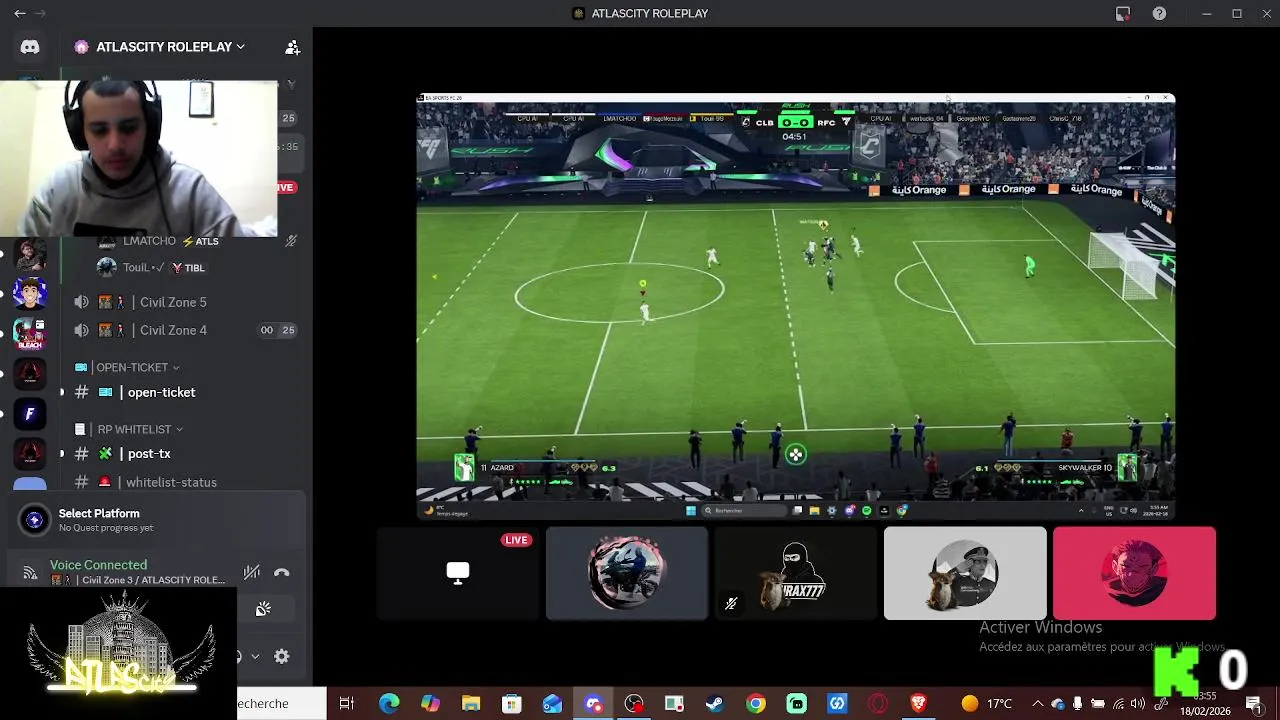
Task: Open Discord user settings gear
Action: 282,657
